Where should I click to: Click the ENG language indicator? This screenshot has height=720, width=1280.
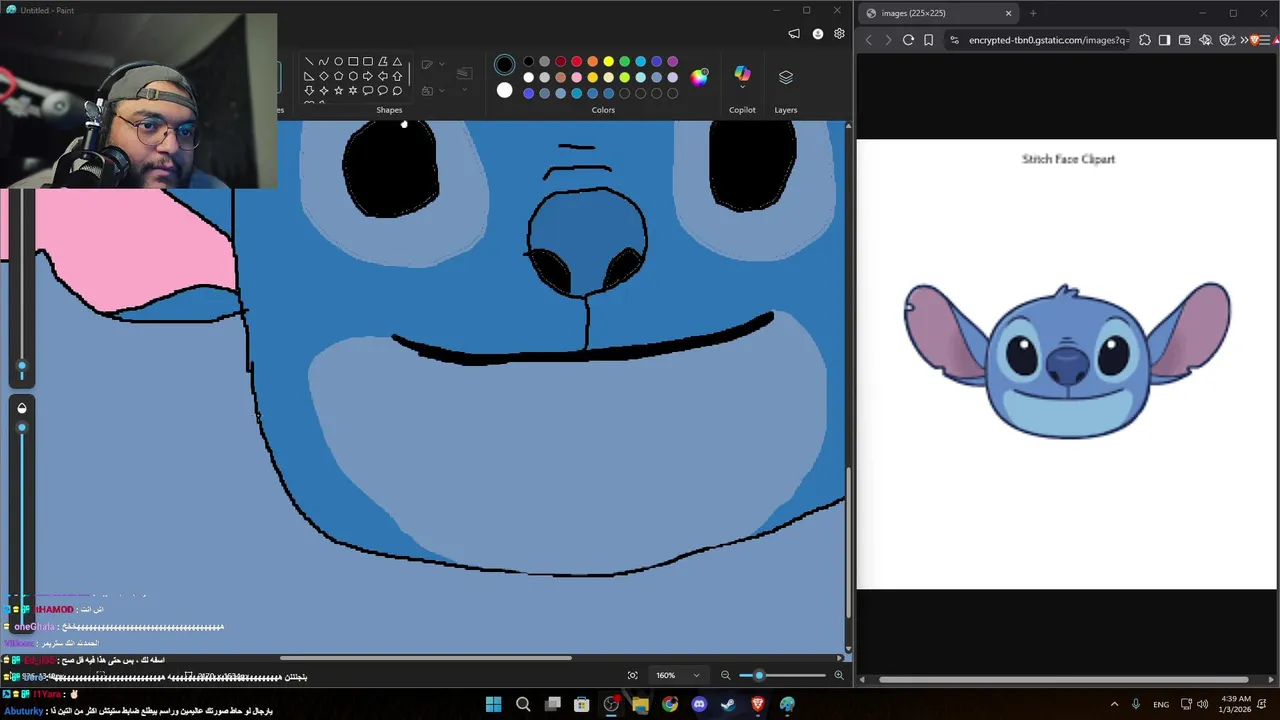[x=1161, y=705]
